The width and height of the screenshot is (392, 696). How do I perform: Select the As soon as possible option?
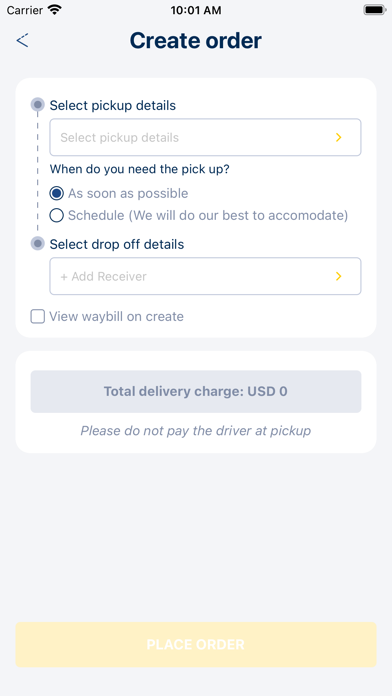point(56,194)
